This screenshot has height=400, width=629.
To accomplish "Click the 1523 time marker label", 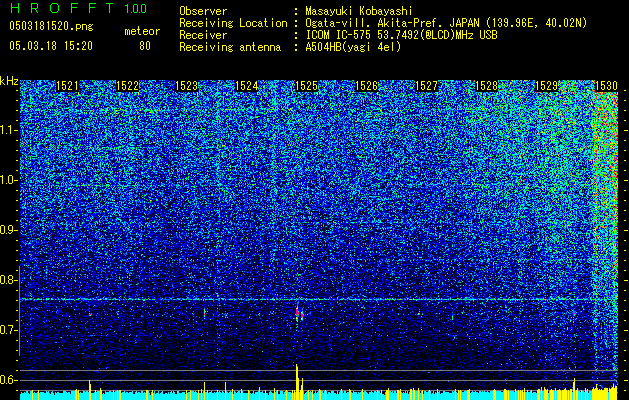I will [187, 86].
